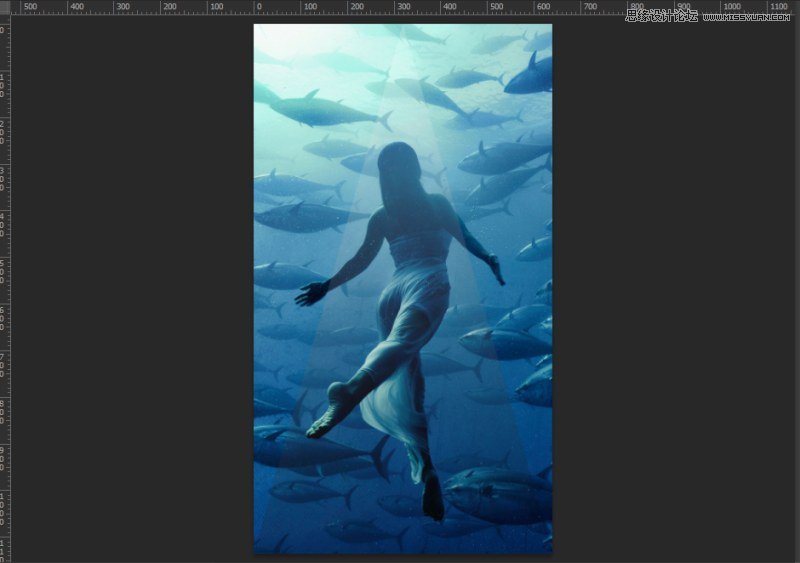Click the "600" mark on the horizontal ruler
The image size is (800, 563).
point(543,7)
